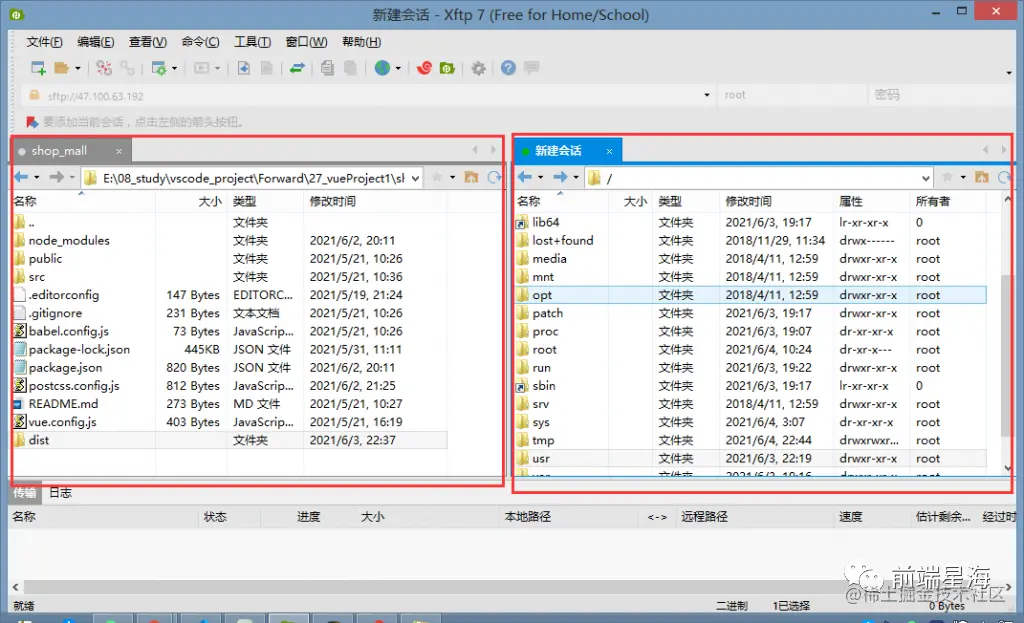Click the New Session toolbar icon
The image size is (1024, 623).
pos(38,68)
